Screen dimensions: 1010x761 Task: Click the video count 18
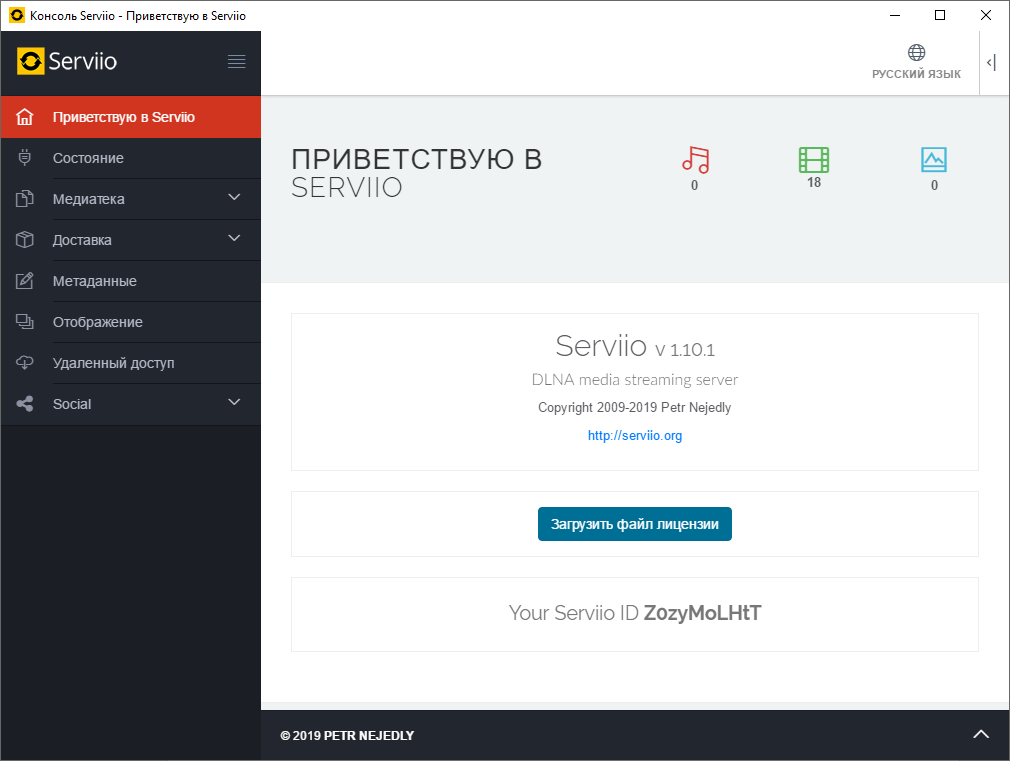point(814,182)
